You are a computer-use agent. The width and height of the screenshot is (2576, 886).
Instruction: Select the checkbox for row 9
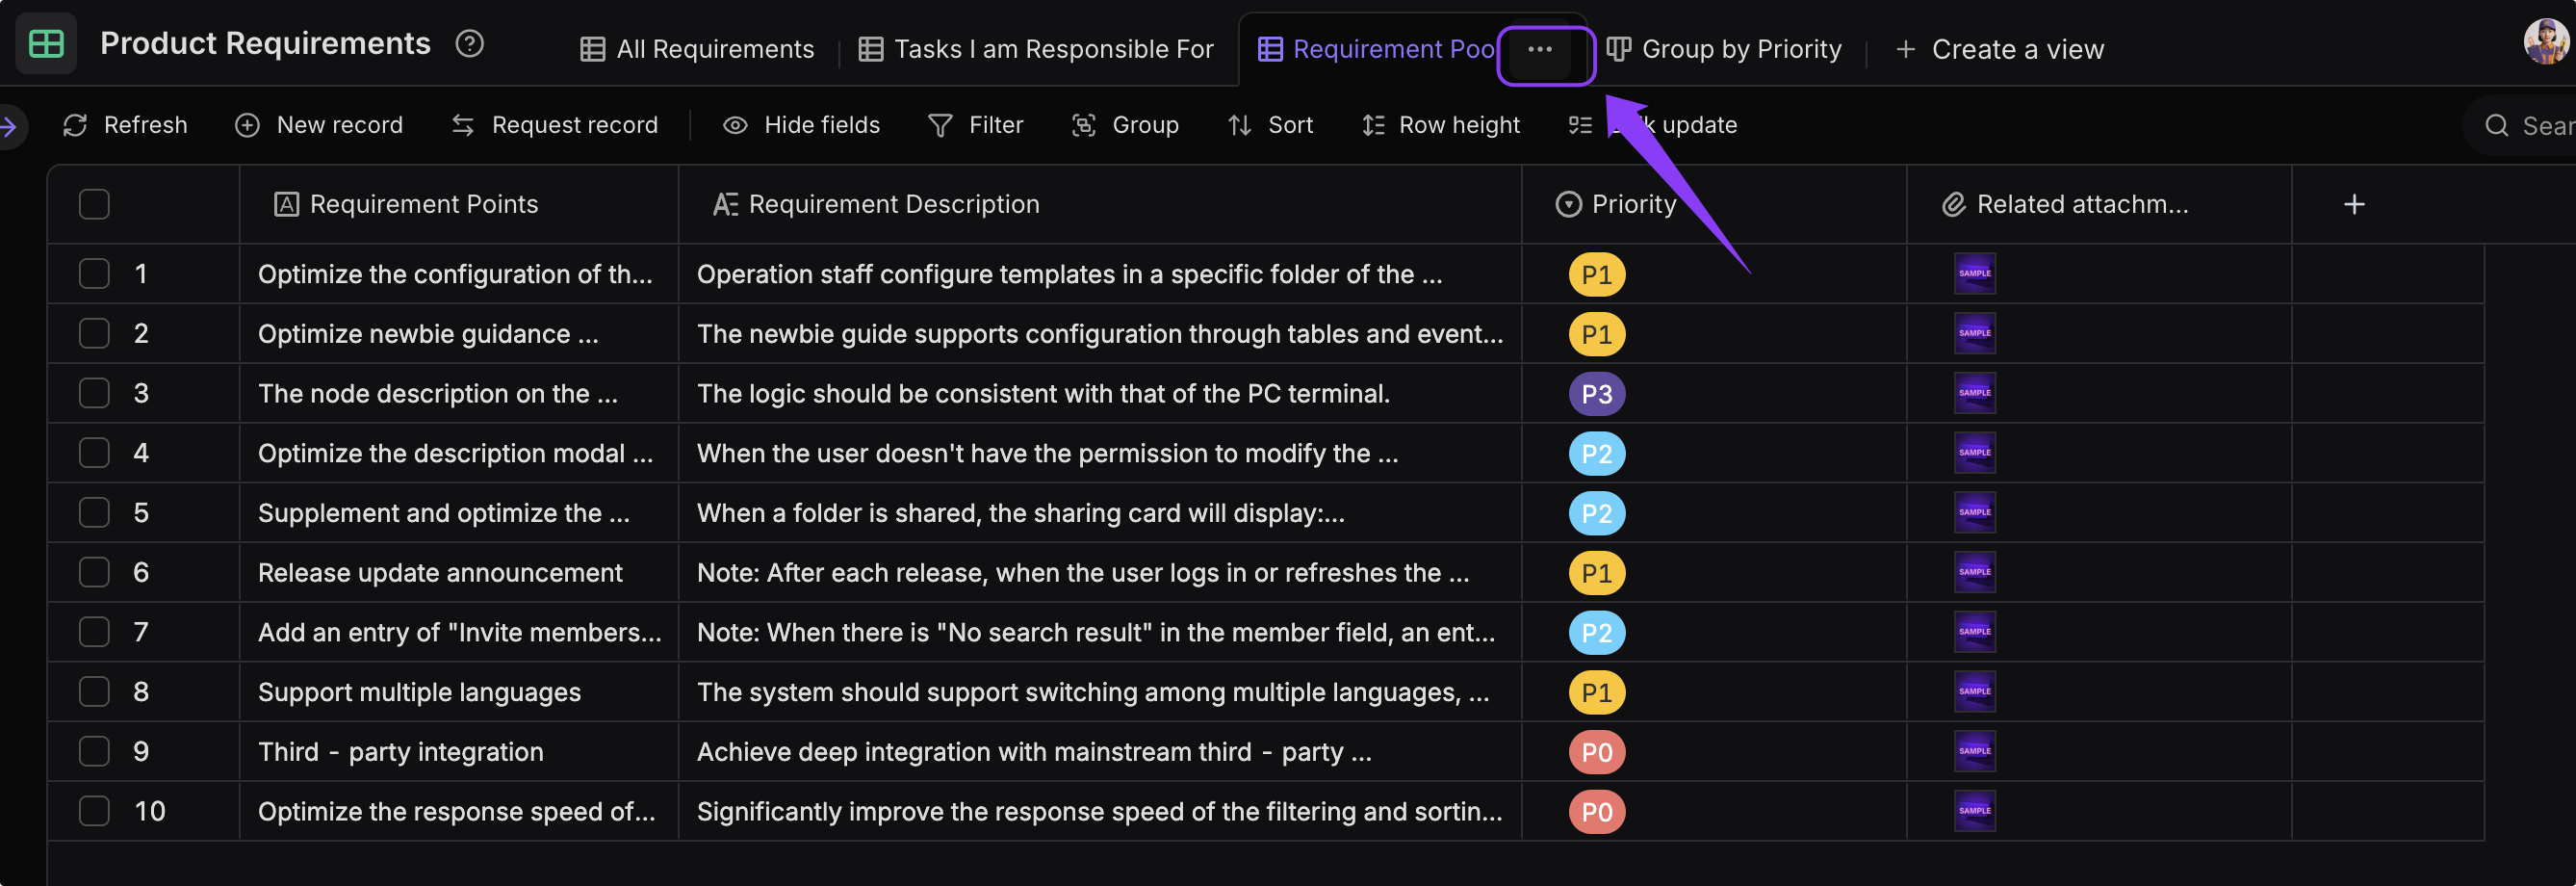pyautogui.click(x=94, y=751)
